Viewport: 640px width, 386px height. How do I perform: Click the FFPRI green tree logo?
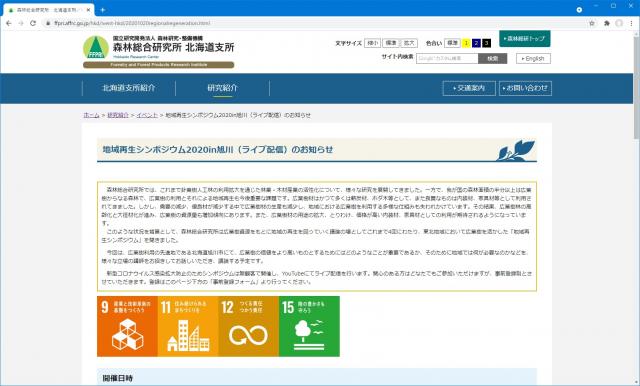[96, 47]
